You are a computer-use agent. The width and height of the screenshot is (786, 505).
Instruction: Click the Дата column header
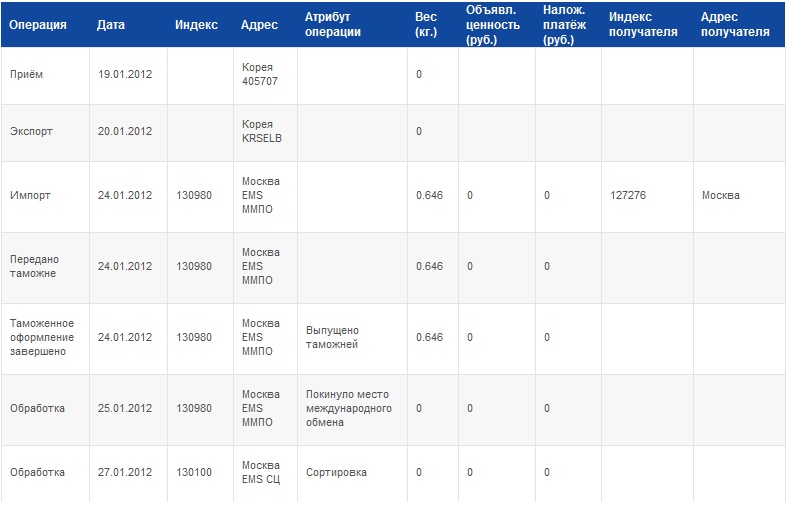click(x=111, y=25)
